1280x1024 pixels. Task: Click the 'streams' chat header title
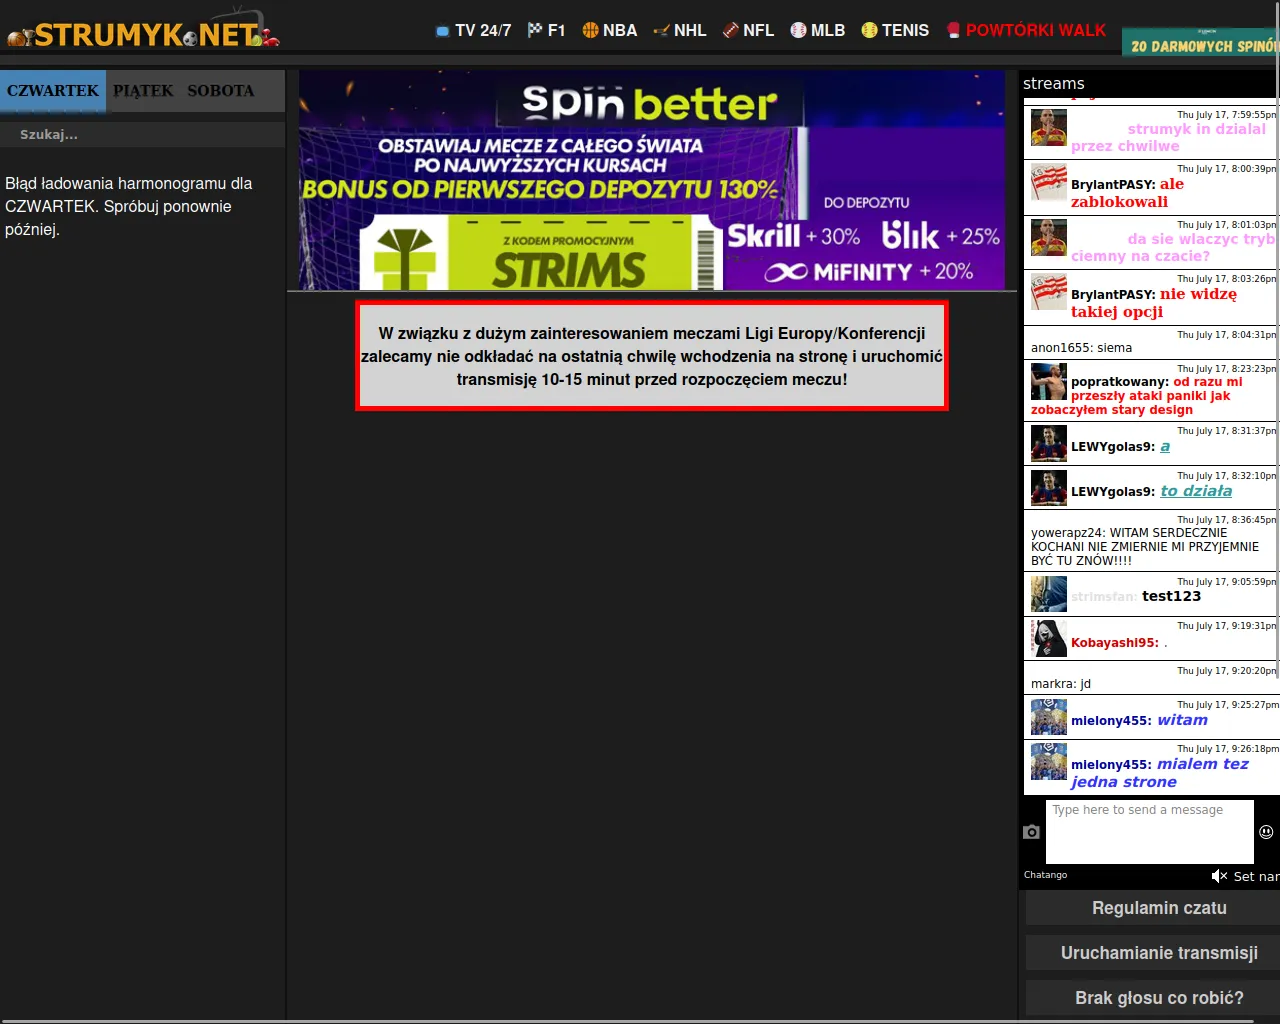[x=1054, y=84]
